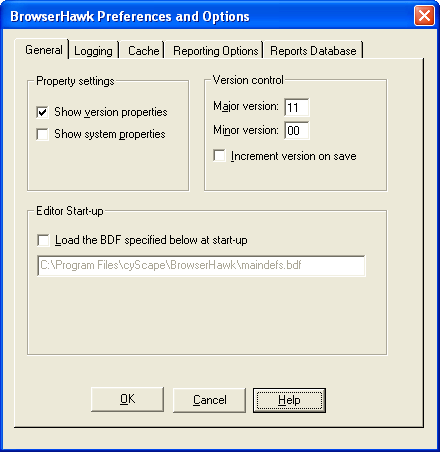This screenshot has width=440, height=452.
Task: Enable Show system properties checkbox
Action: [x=42, y=134]
